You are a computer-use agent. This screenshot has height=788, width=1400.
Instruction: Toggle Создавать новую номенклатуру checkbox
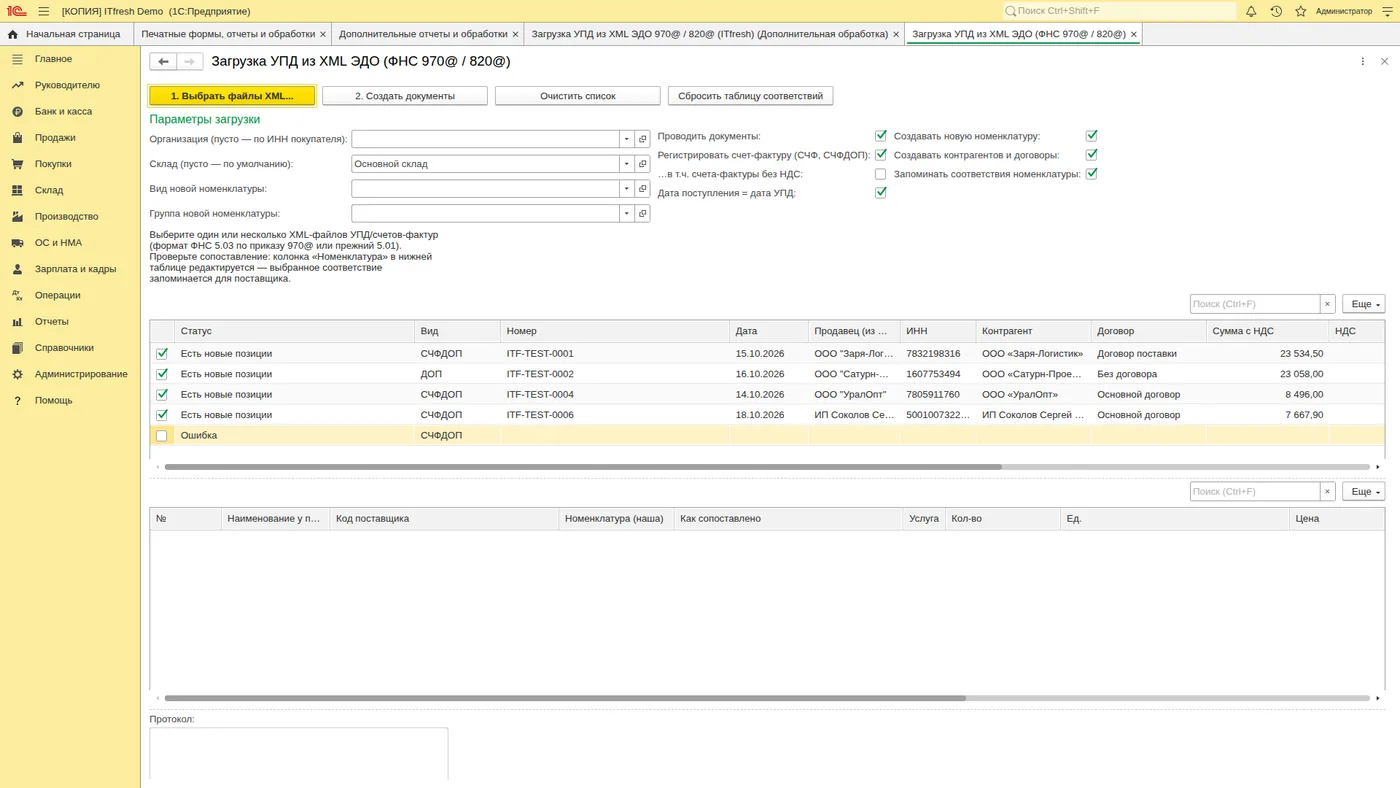[1092, 135]
